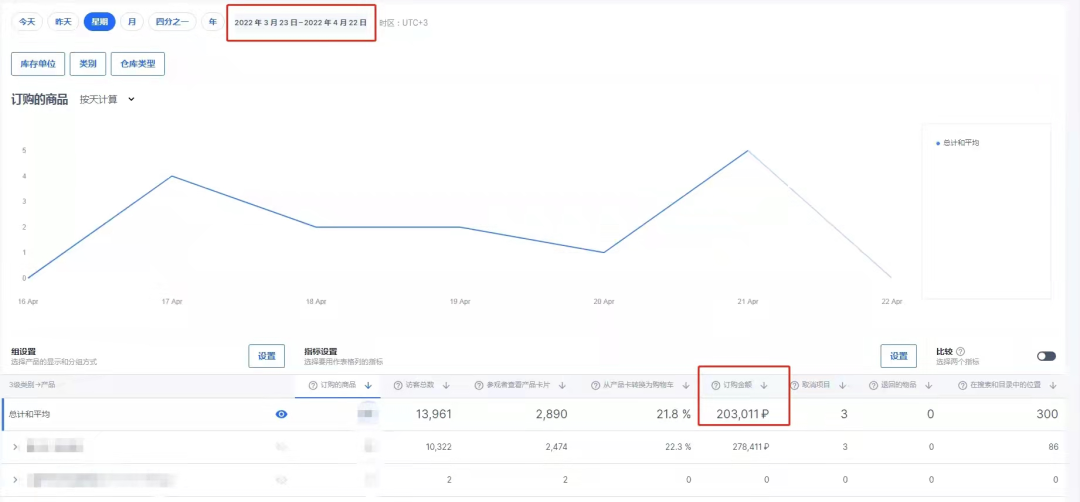The image size is (1080, 502).
Task: Turn on the 比较 switch
Action: [x=1046, y=356]
